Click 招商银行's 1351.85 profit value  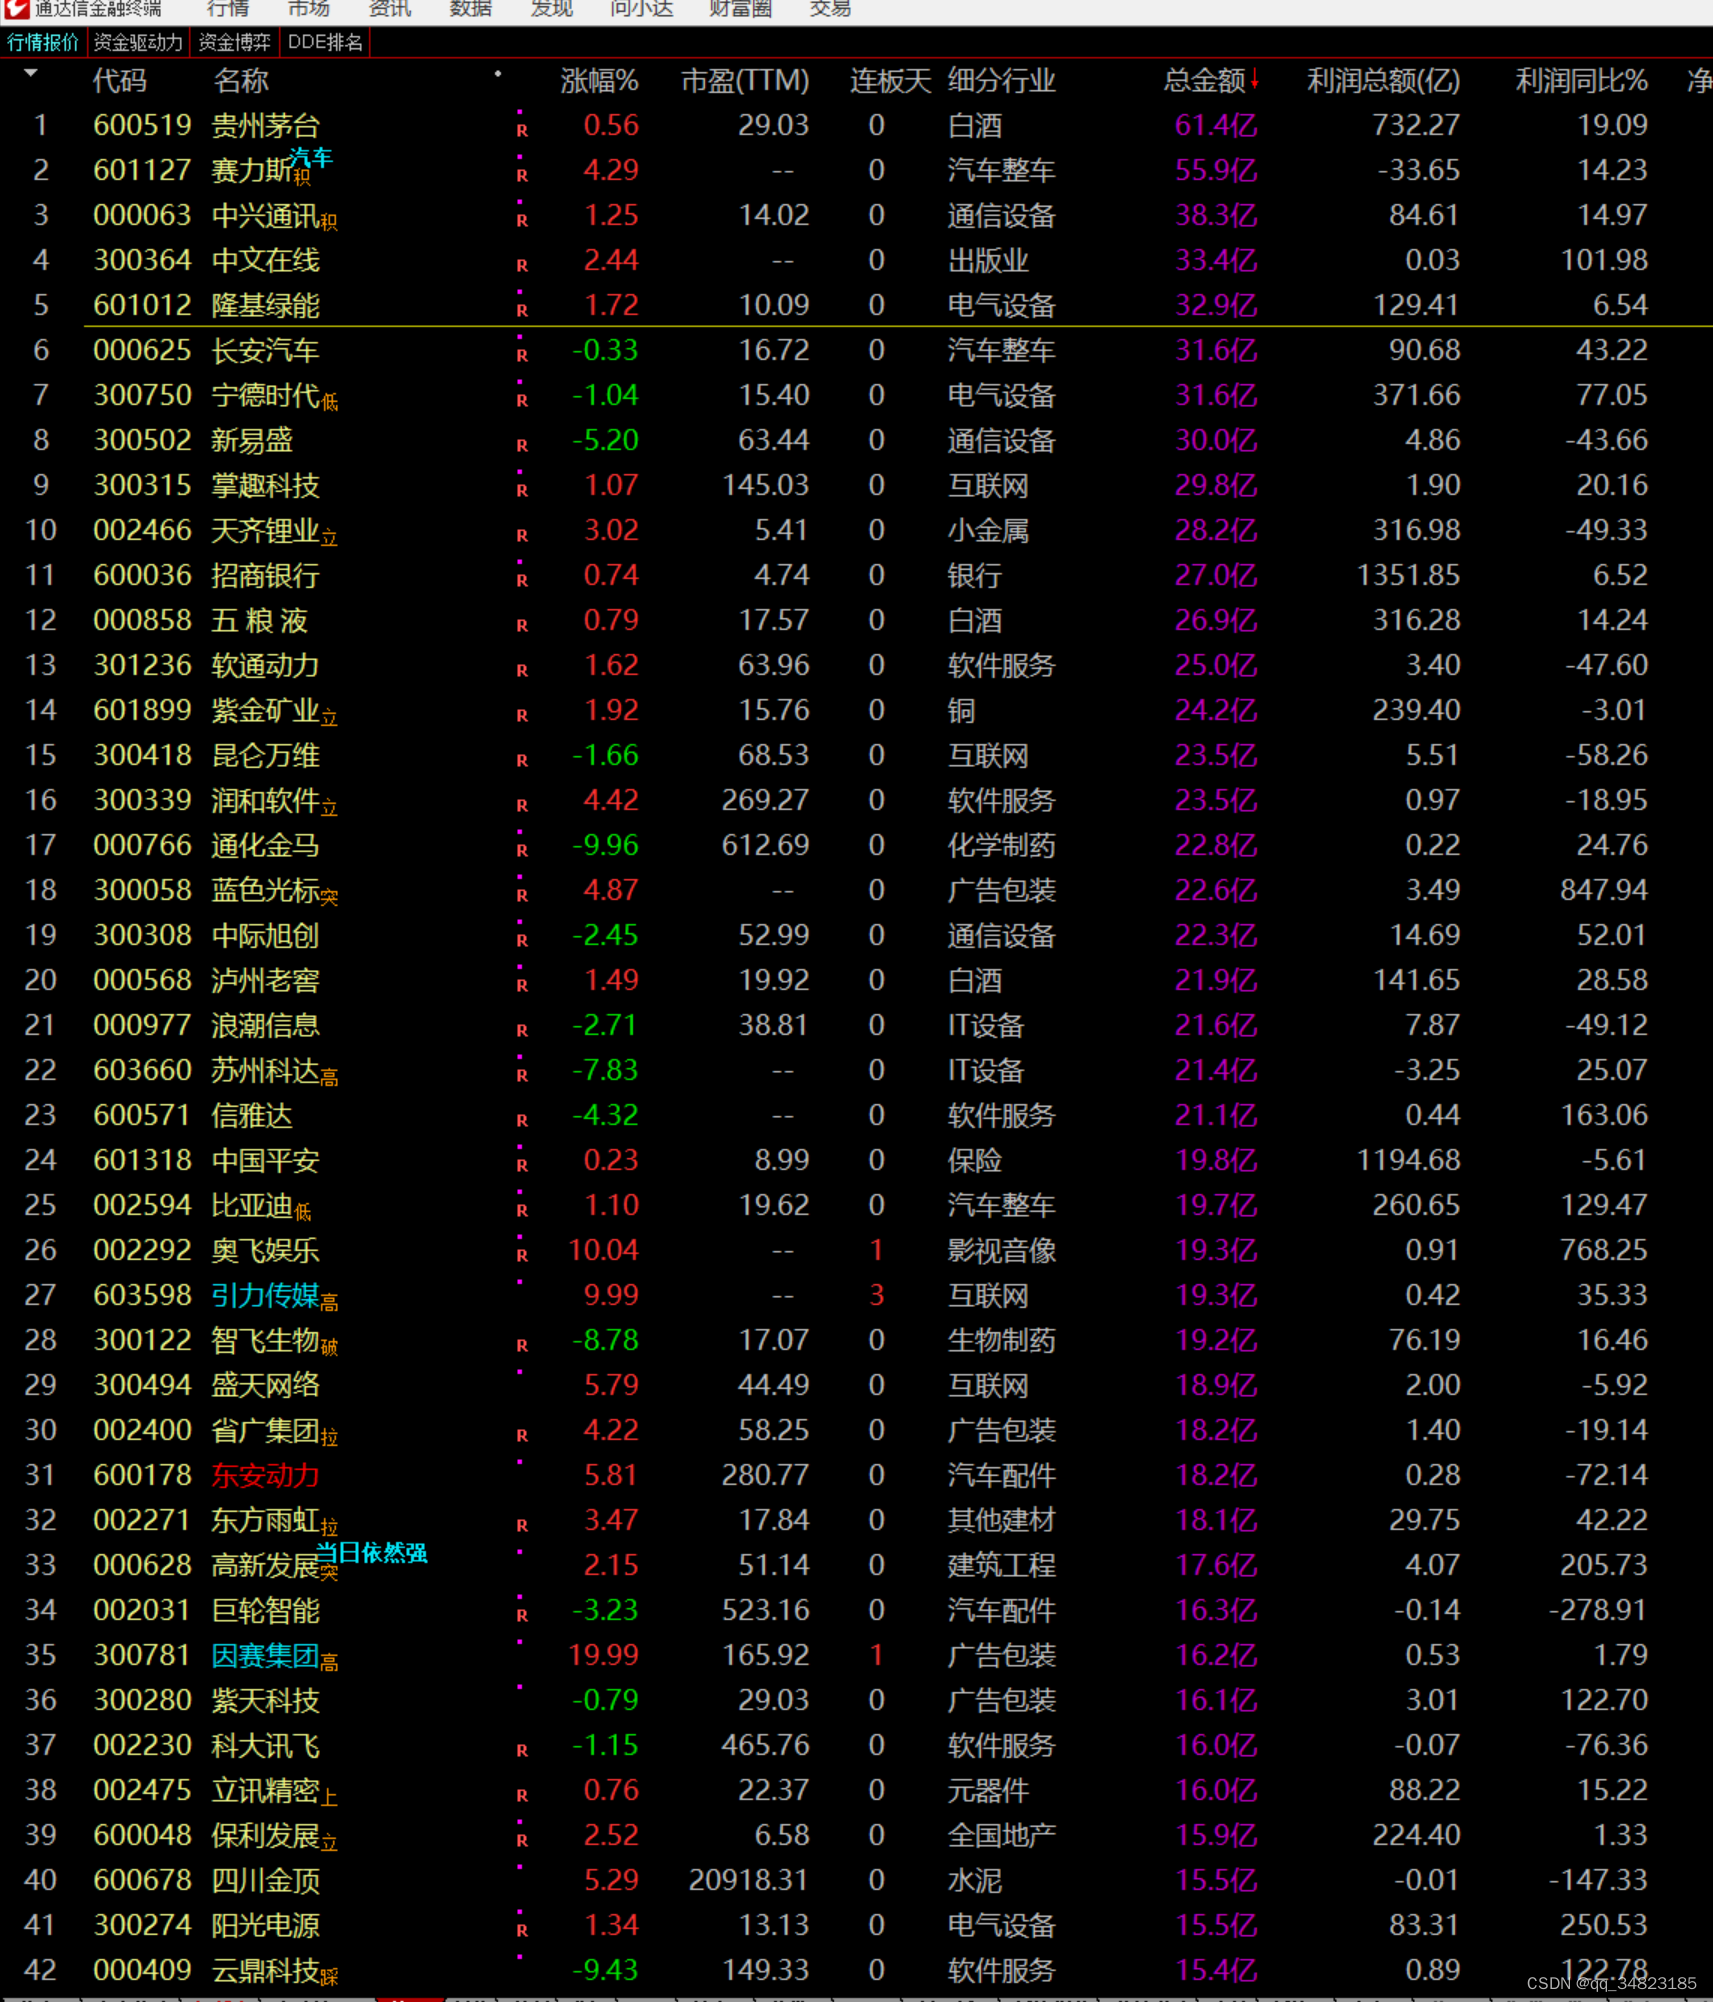click(1408, 575)
